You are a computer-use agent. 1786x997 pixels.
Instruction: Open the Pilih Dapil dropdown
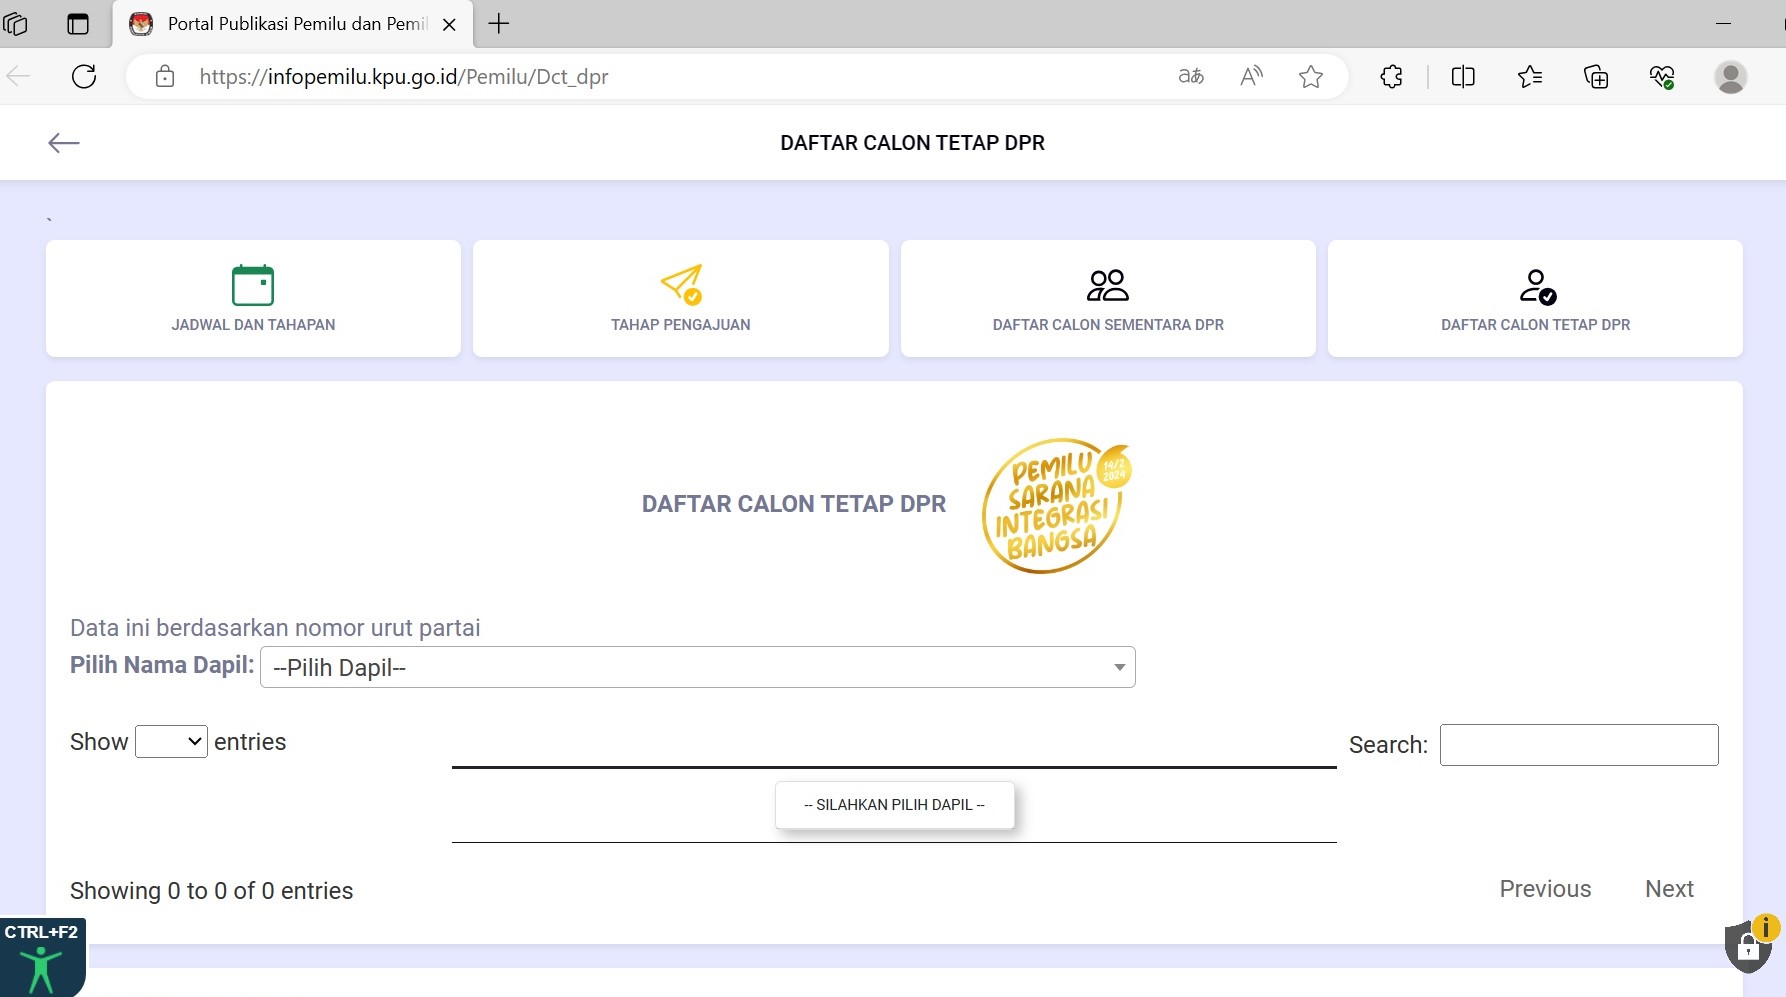coord(697,667)
